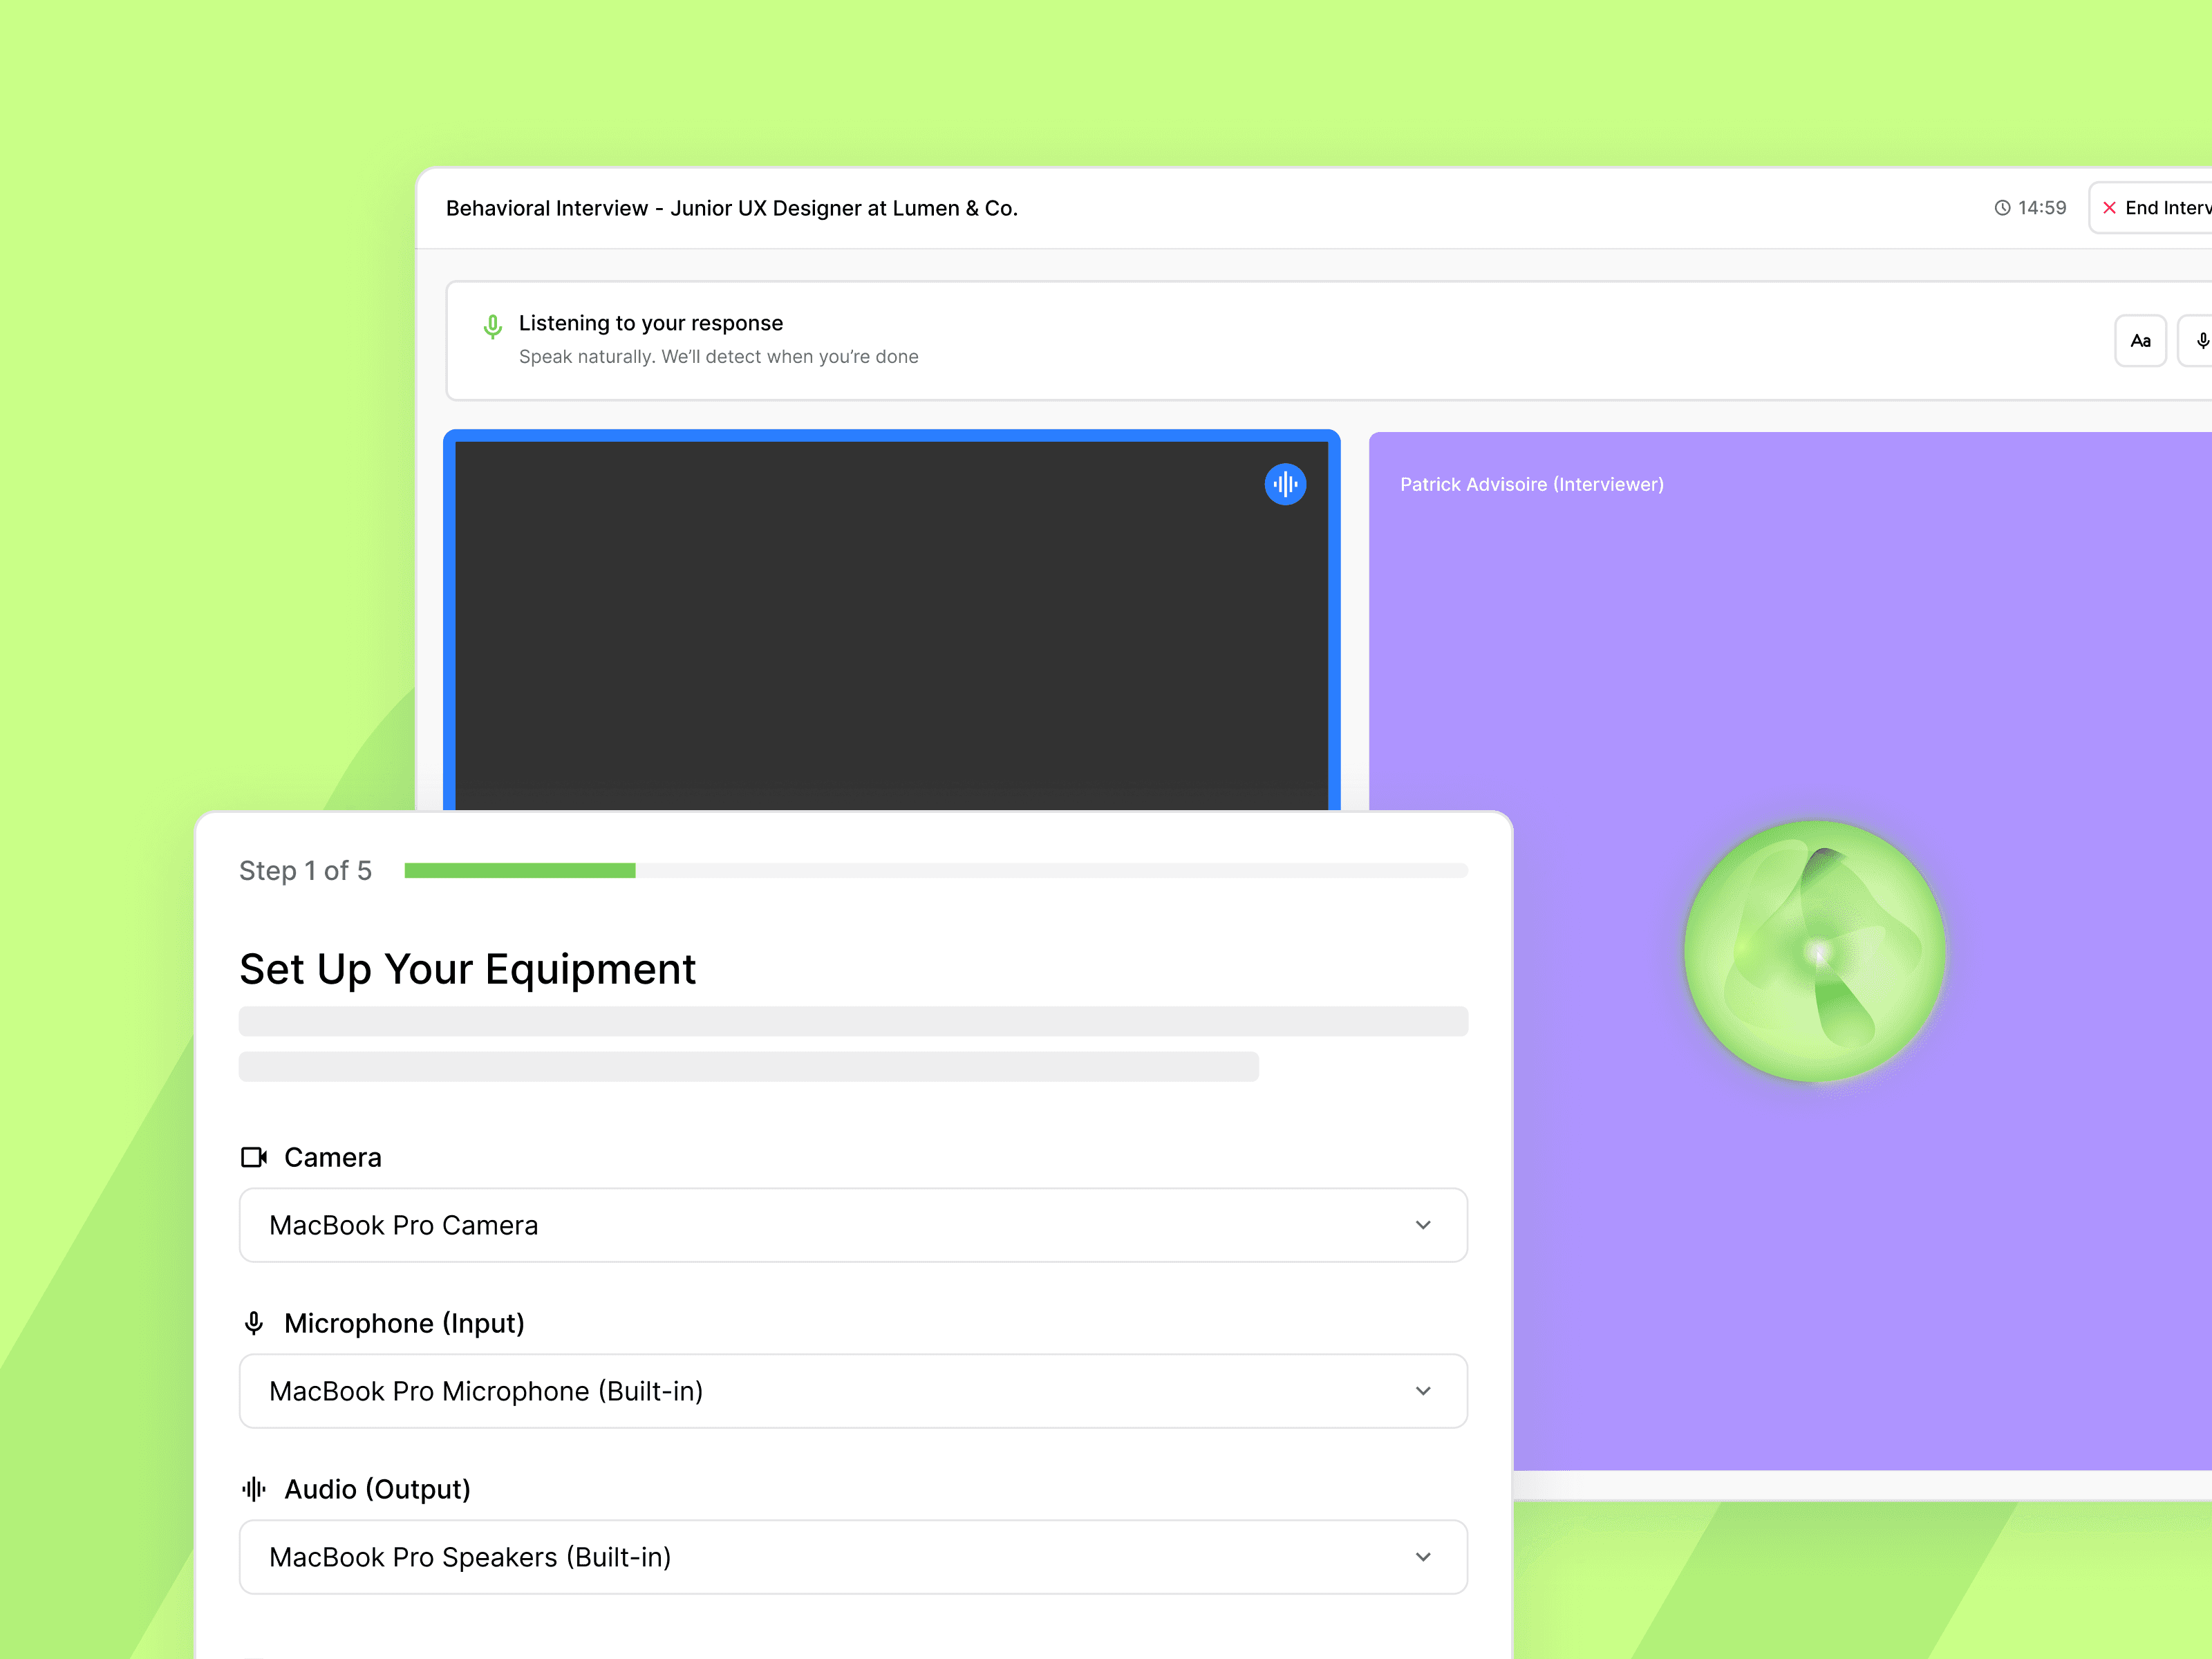Viewport: 2212px width, 1659px height.
Task: Click the clock icon beside 14:59
Action: pyautogui.click(x=2002, y=208)
